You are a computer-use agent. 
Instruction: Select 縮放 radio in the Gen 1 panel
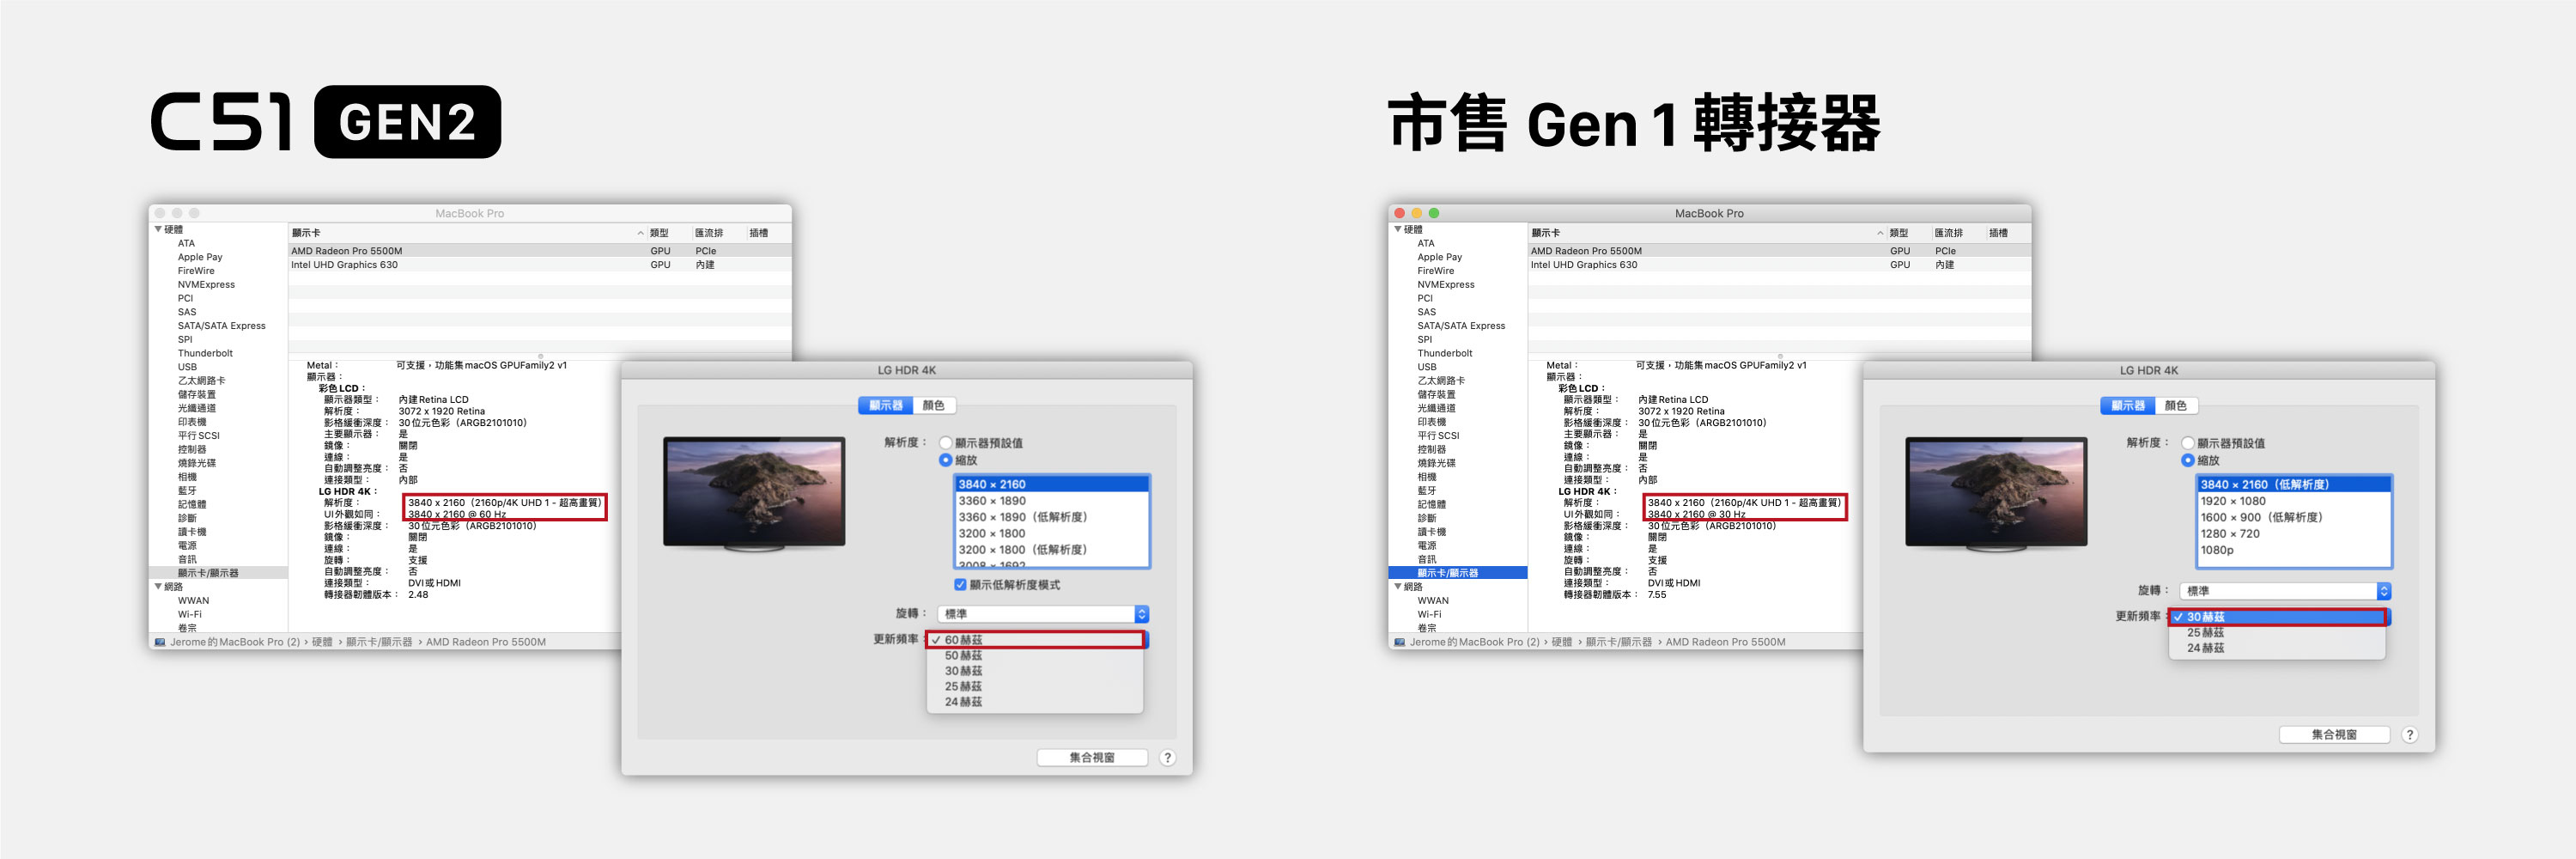pyautogui.click(x=2187, y=460)
